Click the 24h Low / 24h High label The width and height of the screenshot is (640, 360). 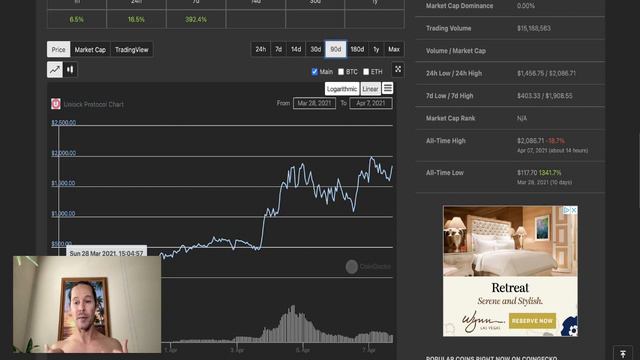(x=454, y=73)
